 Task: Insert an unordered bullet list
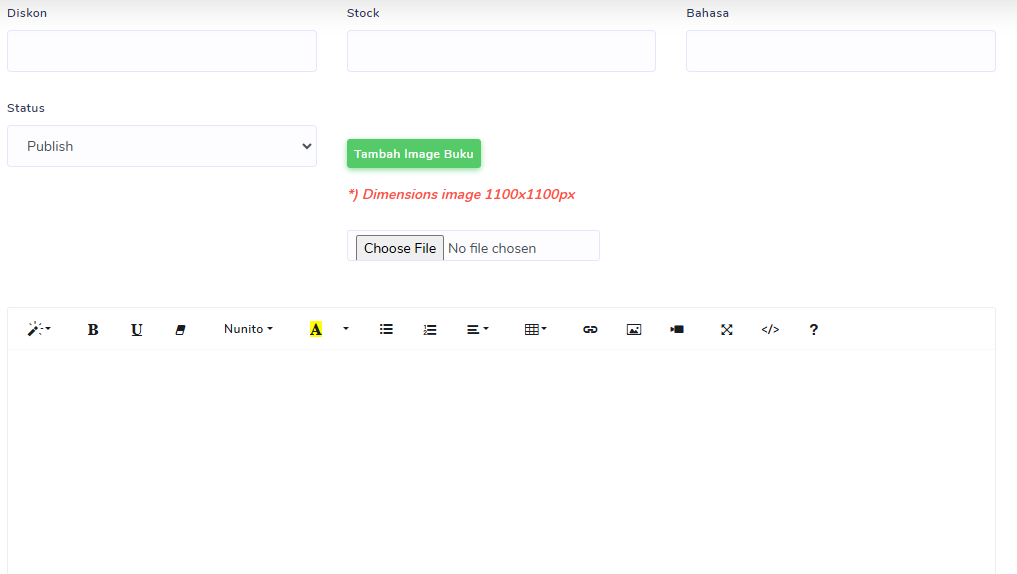tap(386, 329)
